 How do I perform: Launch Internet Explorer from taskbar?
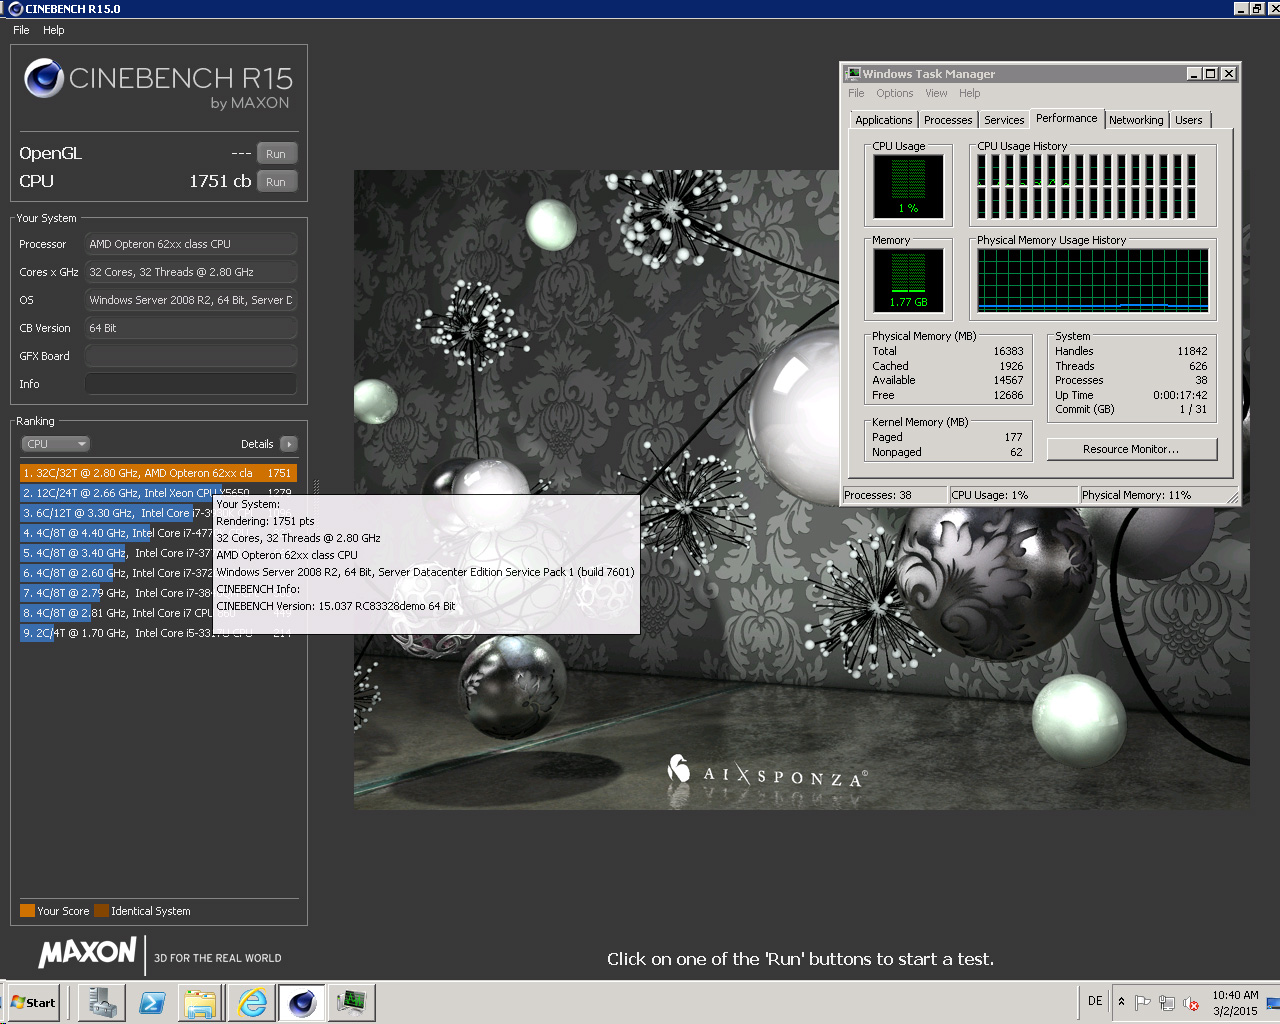click(252, 1002)
